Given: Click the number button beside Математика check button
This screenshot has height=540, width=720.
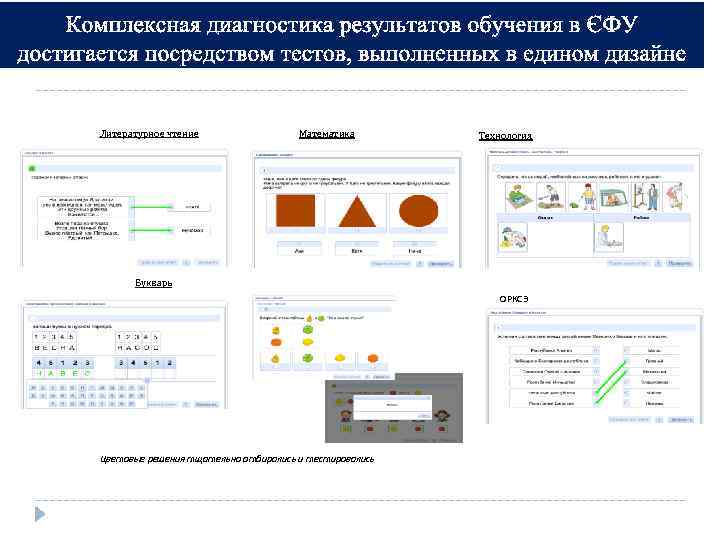Looking at the screenshot, I should pos(420,264).
